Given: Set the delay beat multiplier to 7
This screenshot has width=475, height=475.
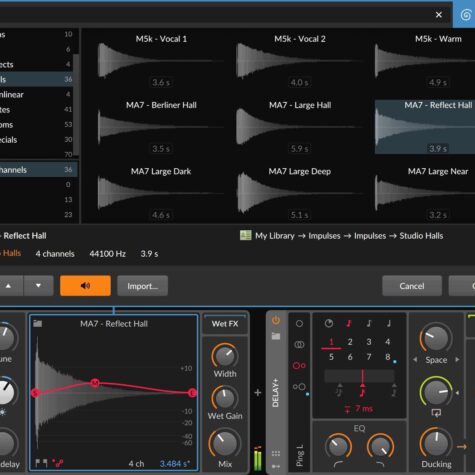Looking at the screenshot, I should (369, 357).
